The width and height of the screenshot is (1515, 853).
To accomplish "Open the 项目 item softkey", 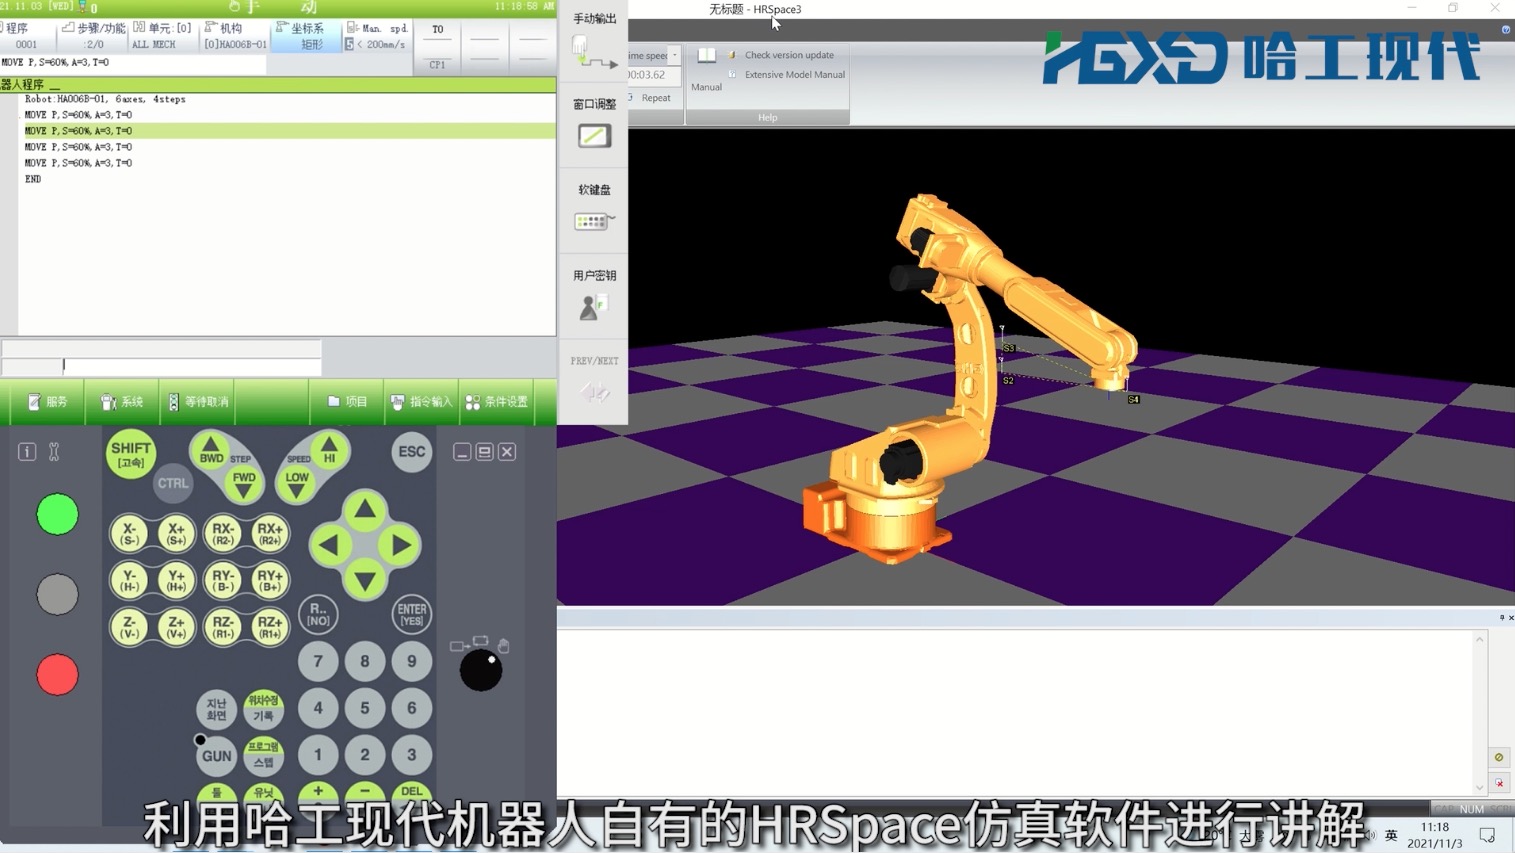I will [347, 402].
